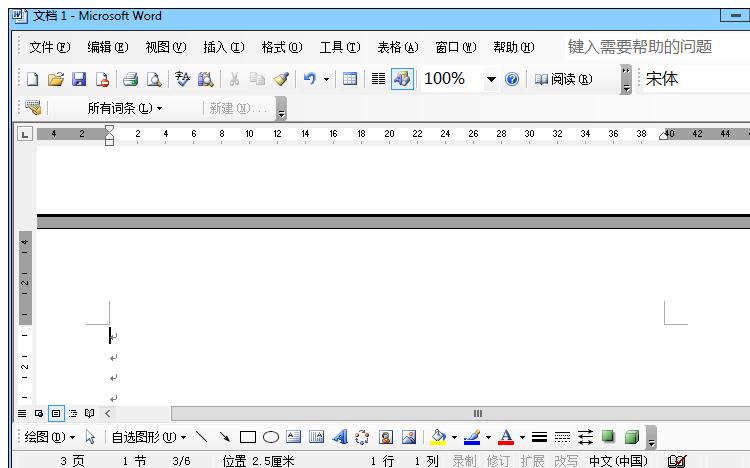The image size is (750, 468).
Task: Create a new blank document
Action: tap(33, 79)
